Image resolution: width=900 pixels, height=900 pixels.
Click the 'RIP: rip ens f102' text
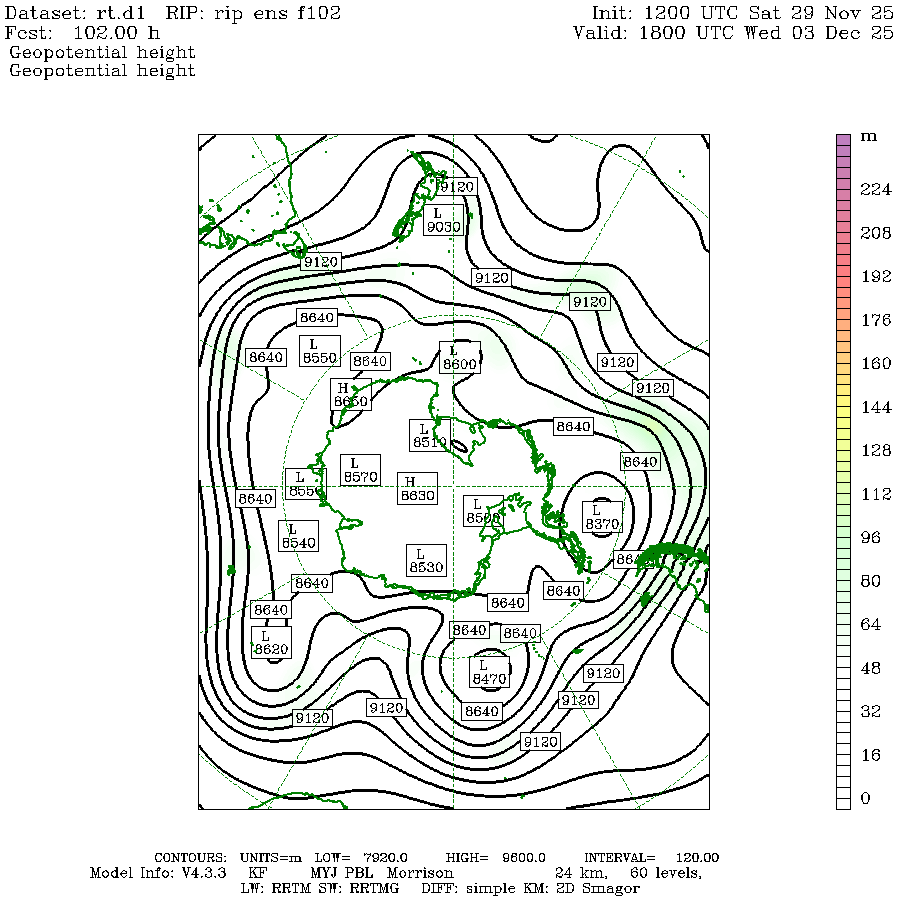tap(253, 13)
